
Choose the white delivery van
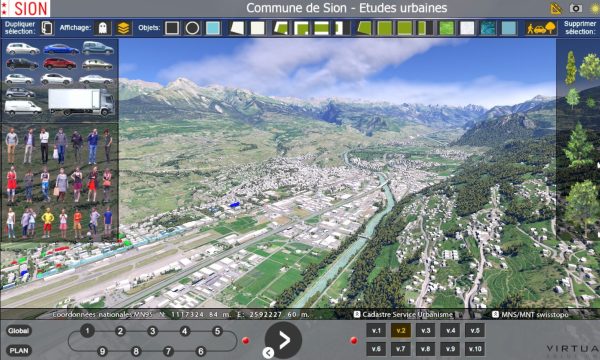point(23,108)
